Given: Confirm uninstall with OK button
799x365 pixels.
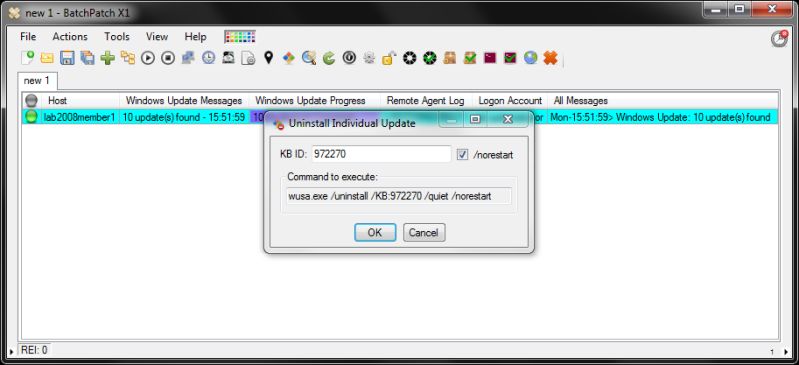Looking at the screenshot, I should coord(375,232).
